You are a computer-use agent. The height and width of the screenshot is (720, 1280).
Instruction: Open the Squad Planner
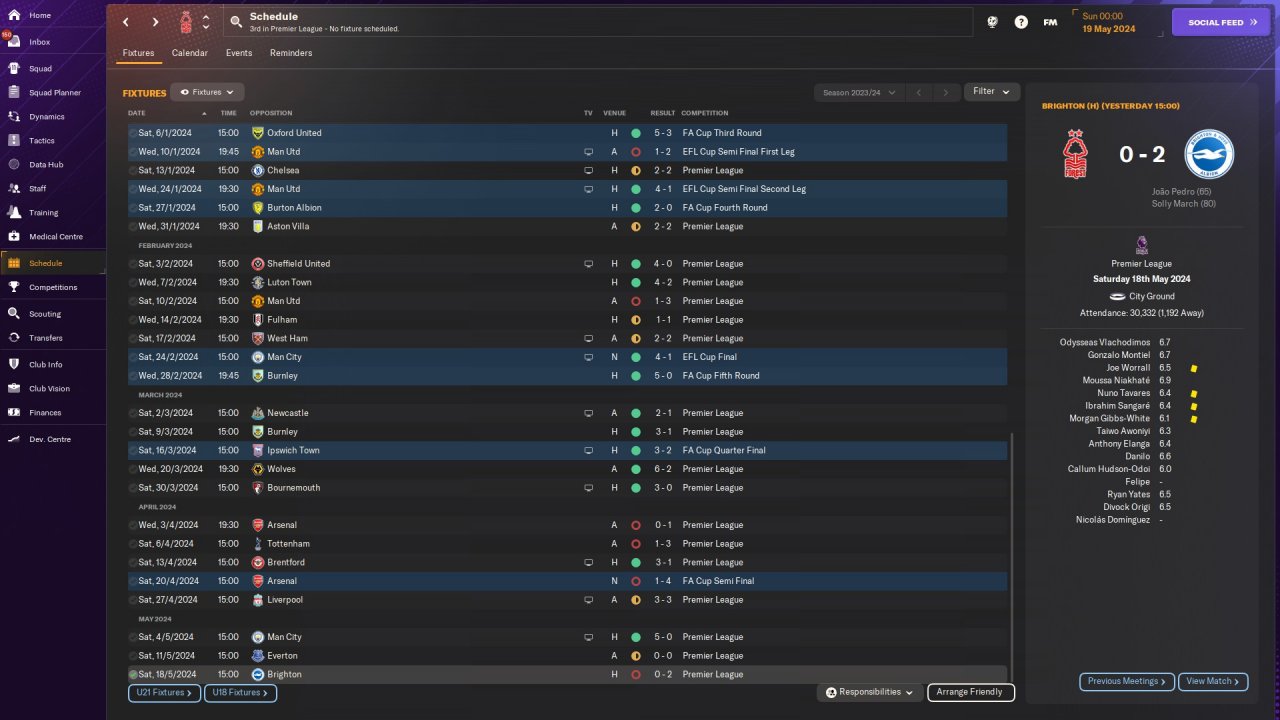click(55, 93)
